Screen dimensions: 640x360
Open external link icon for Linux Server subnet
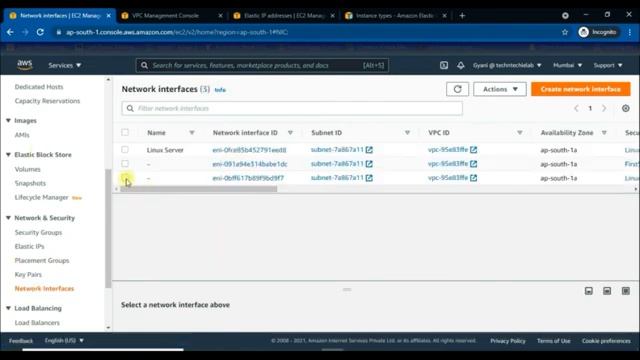tap(369, 150)
